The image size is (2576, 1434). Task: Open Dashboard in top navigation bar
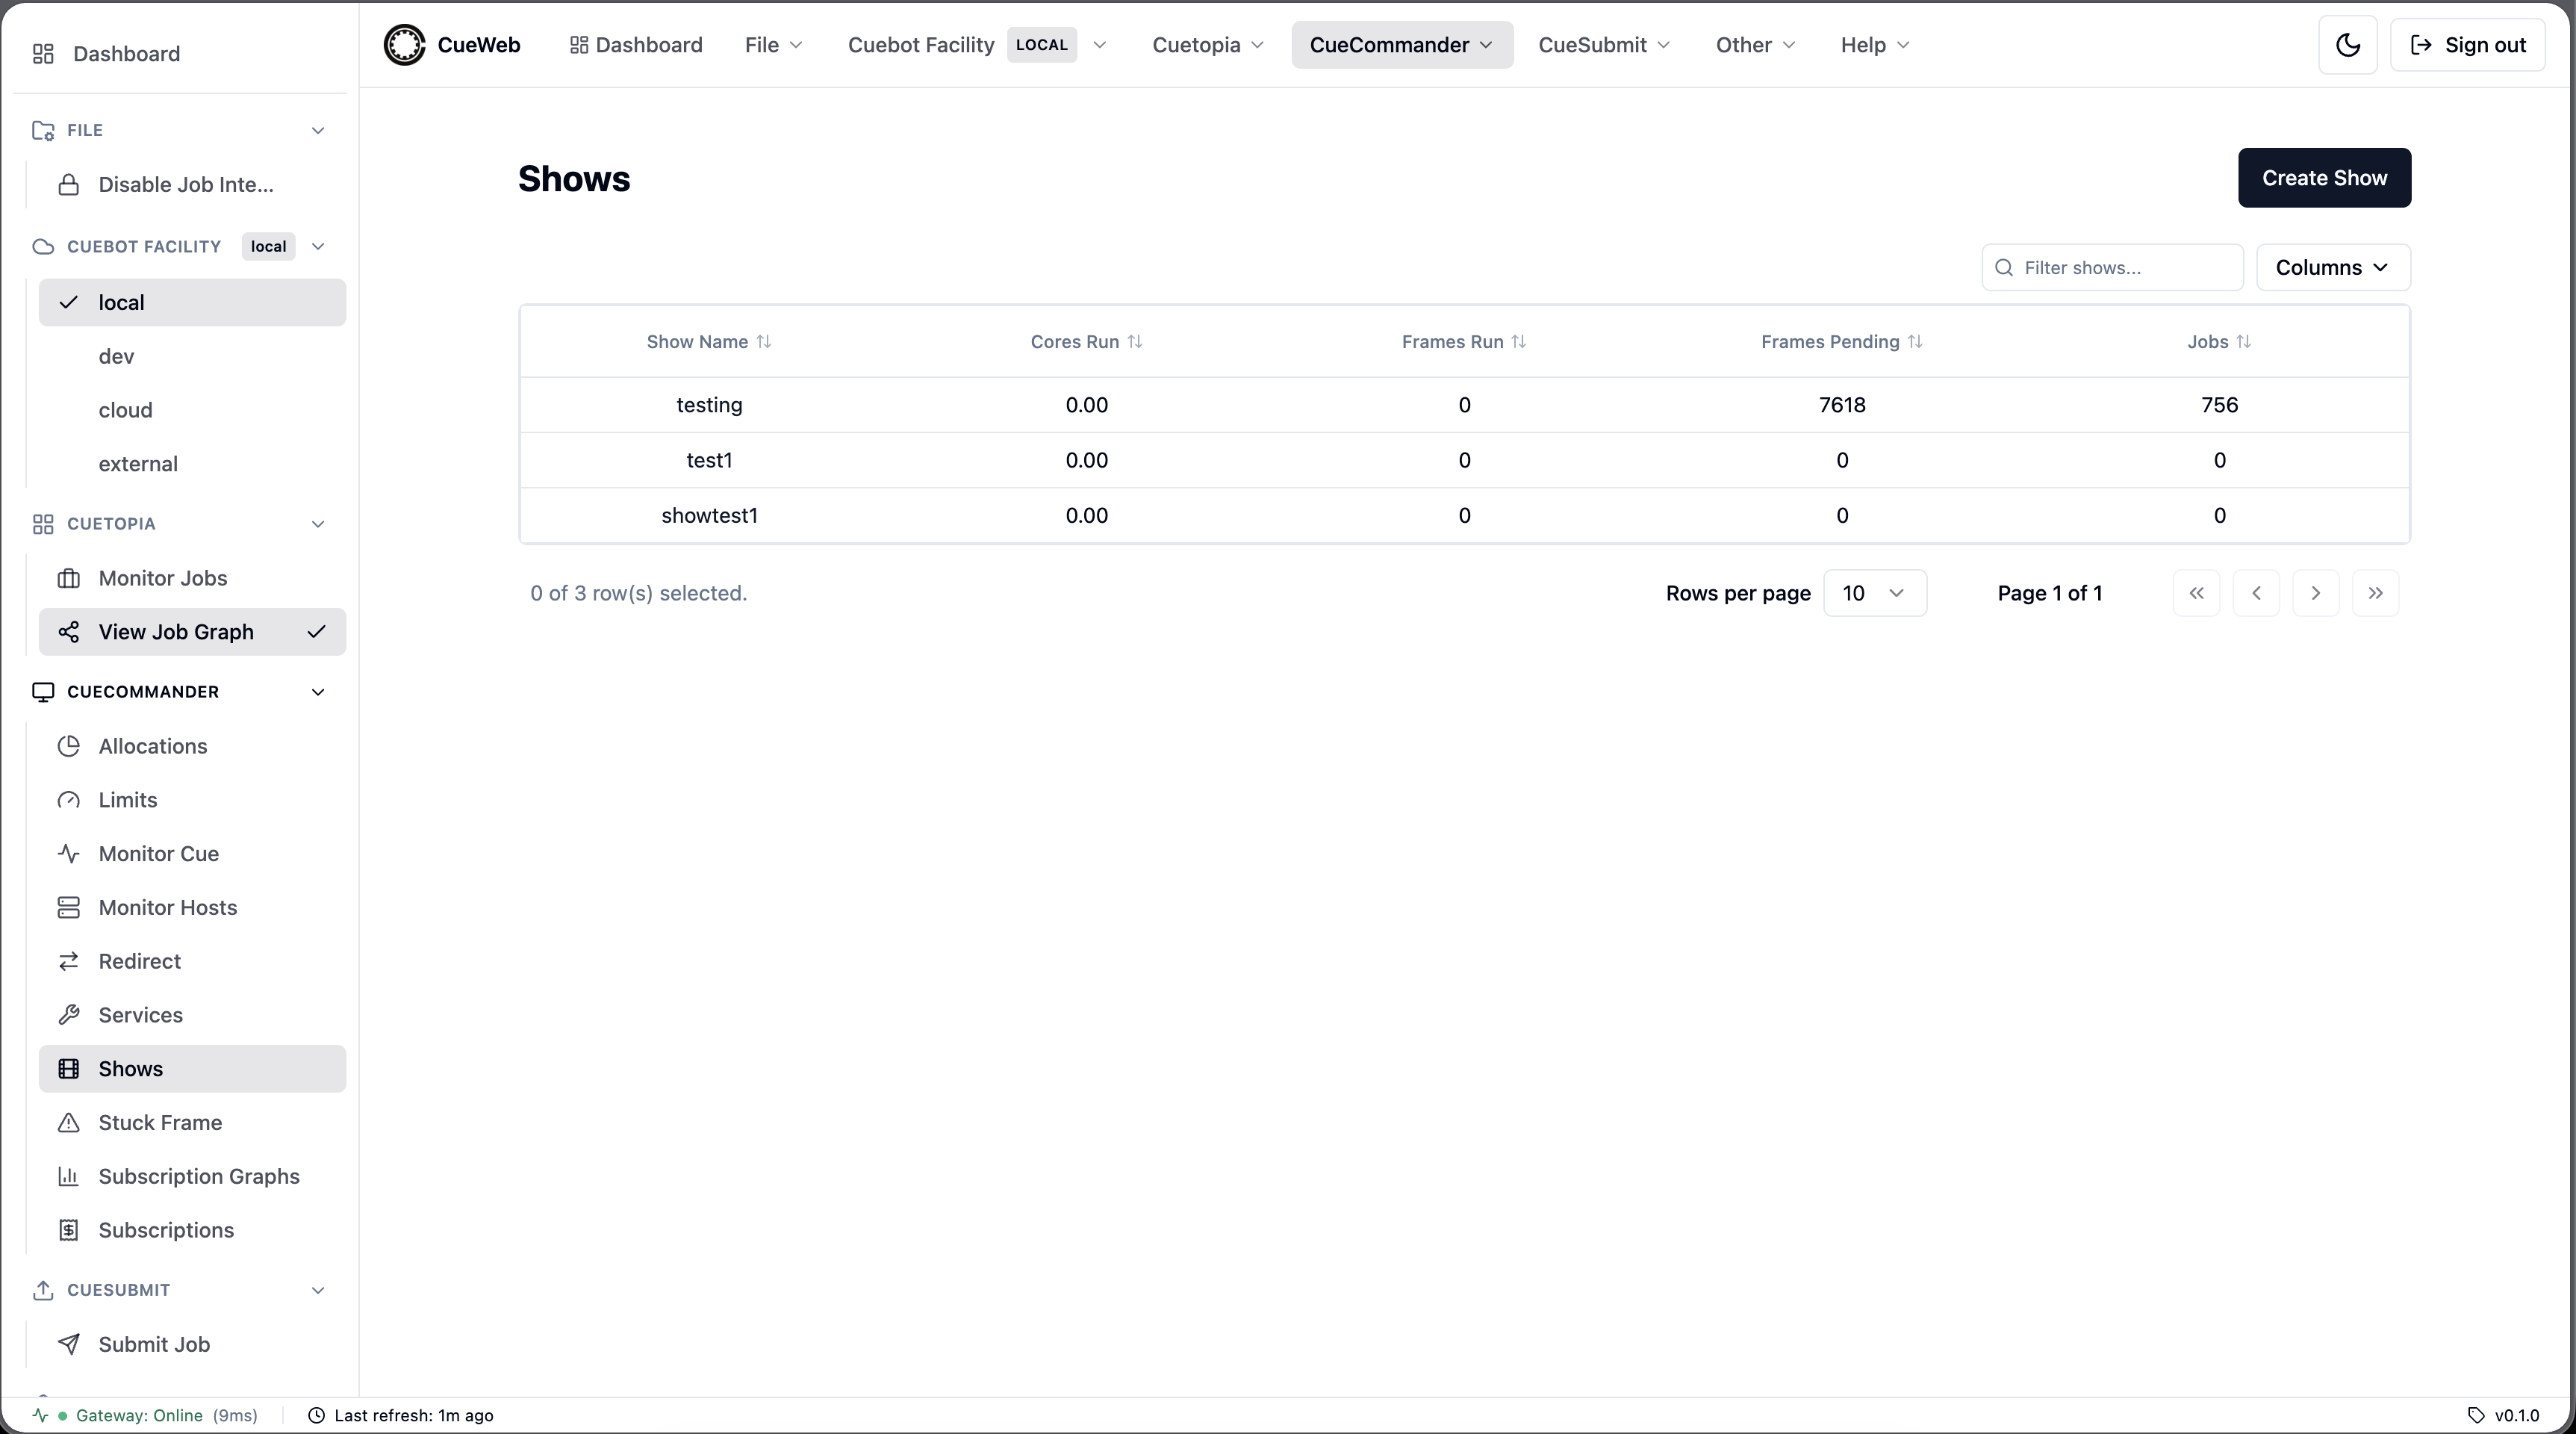click(636, 45)
